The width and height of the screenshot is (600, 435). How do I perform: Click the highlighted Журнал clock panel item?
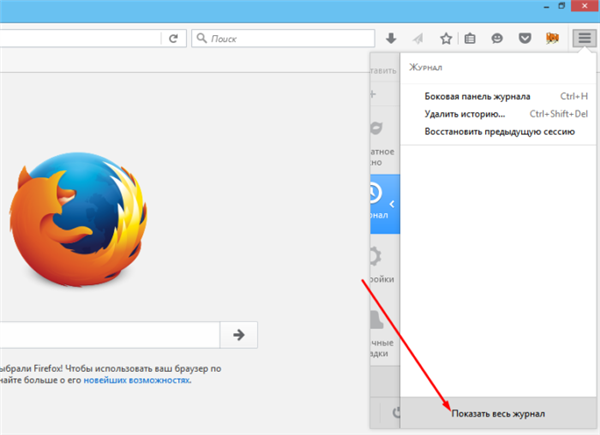[x=385, y=204]
